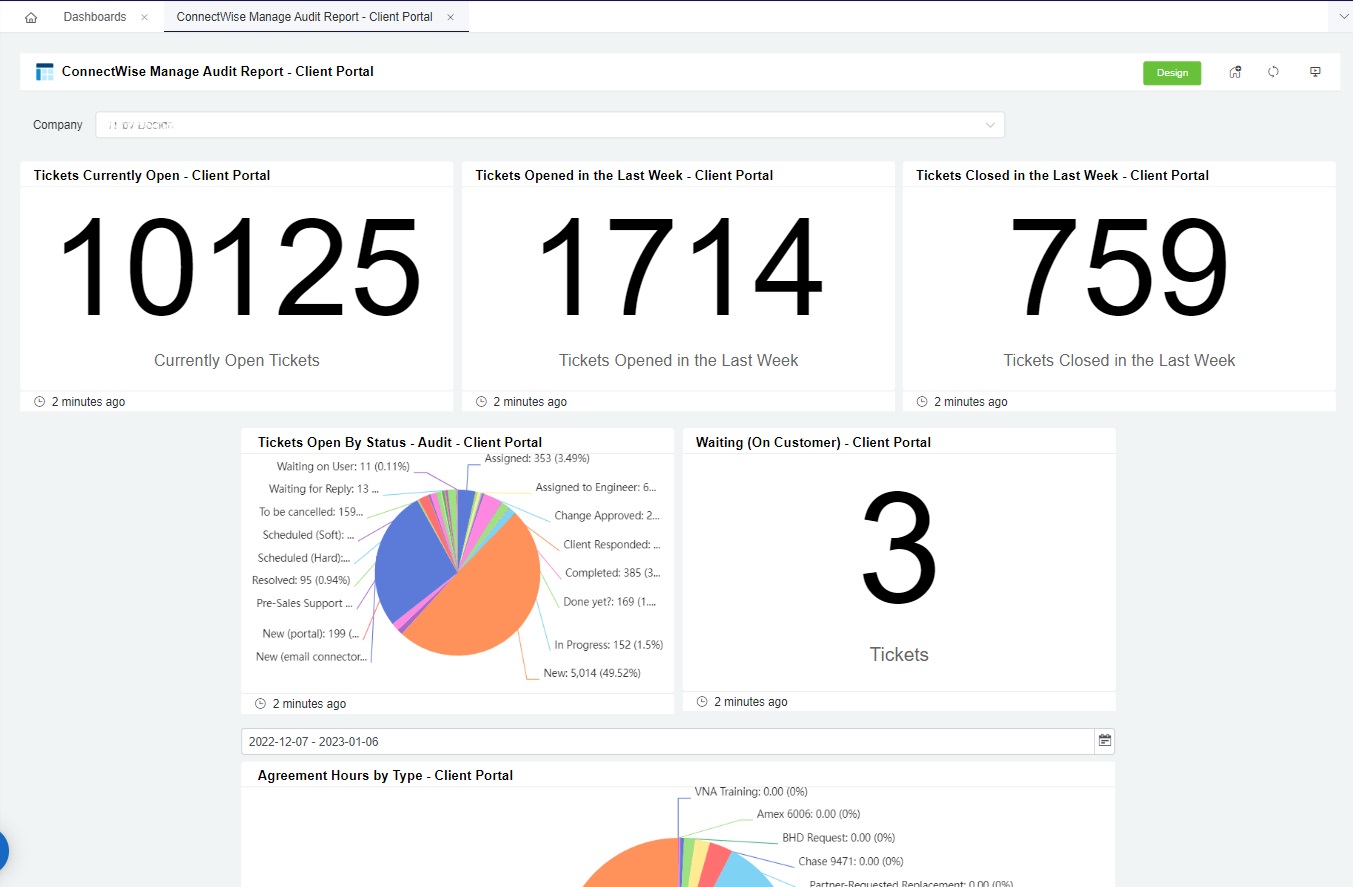This screenshot has width=1353, height=887.
Task: Select the ConnectWise Manage Audit Report tab
Action: pyautogui.click(x=304, y=17)
